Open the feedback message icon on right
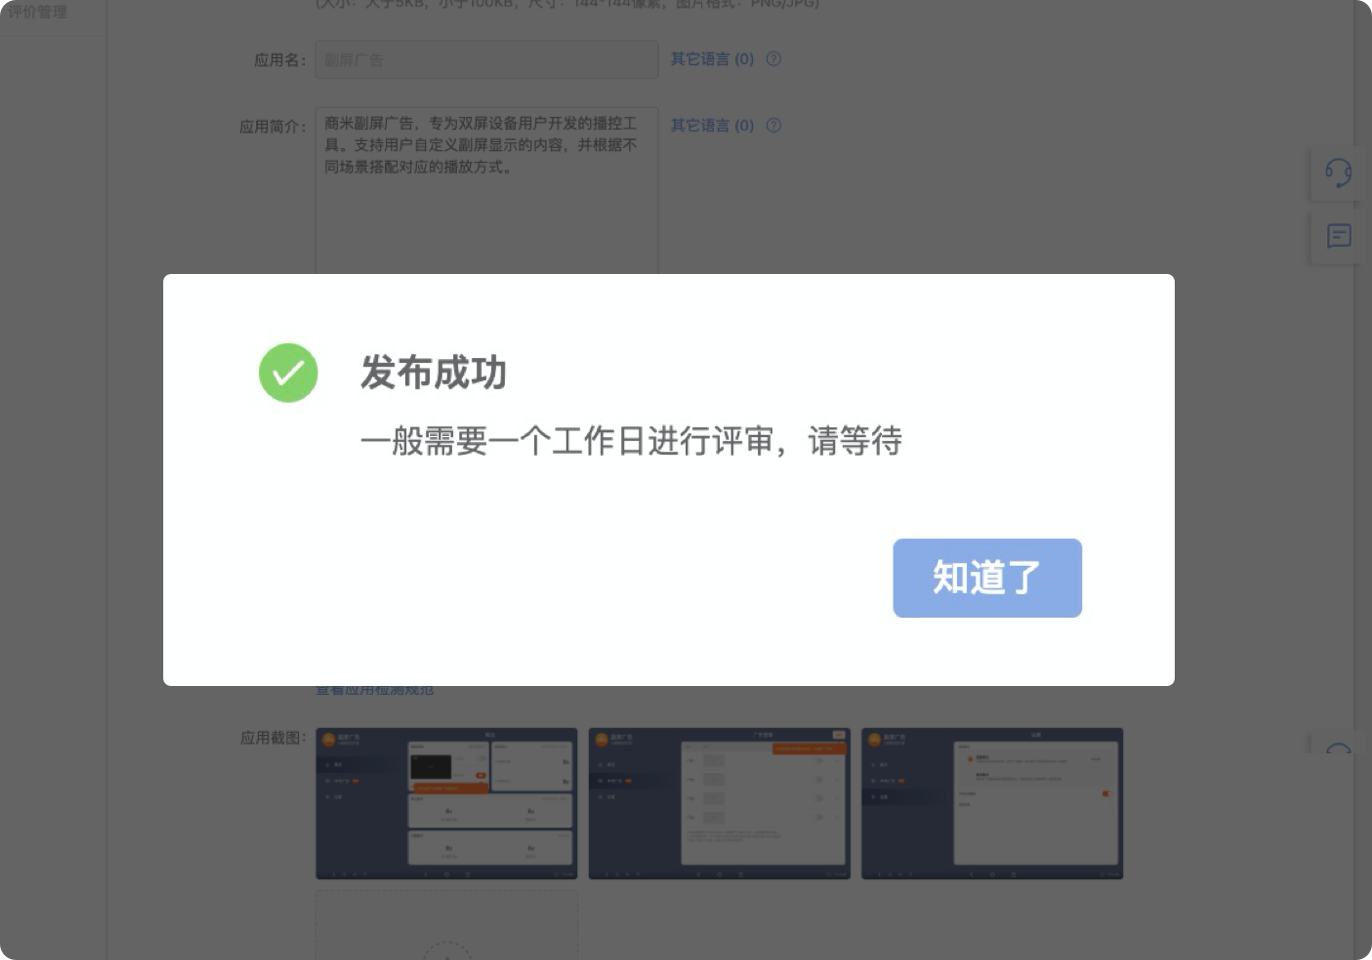The image size is (1372, 960). click(1339, 236)
